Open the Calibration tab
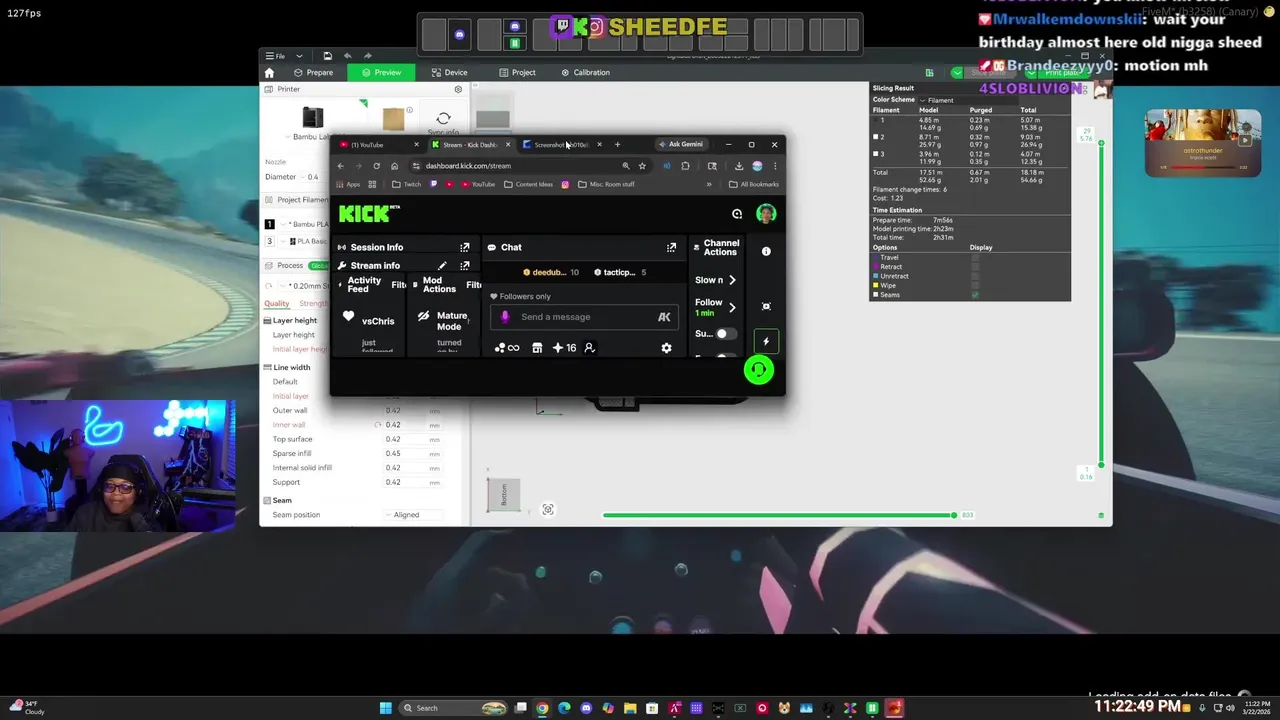Image resolution: width=1280 pixels, height=720 pixels. [x=585, y=73]
